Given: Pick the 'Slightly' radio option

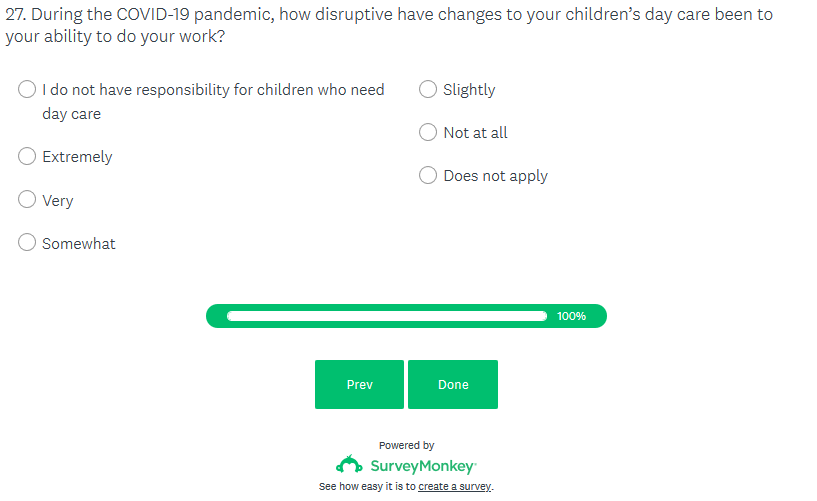Looking at the screenshot, I should tap(428, 89).
